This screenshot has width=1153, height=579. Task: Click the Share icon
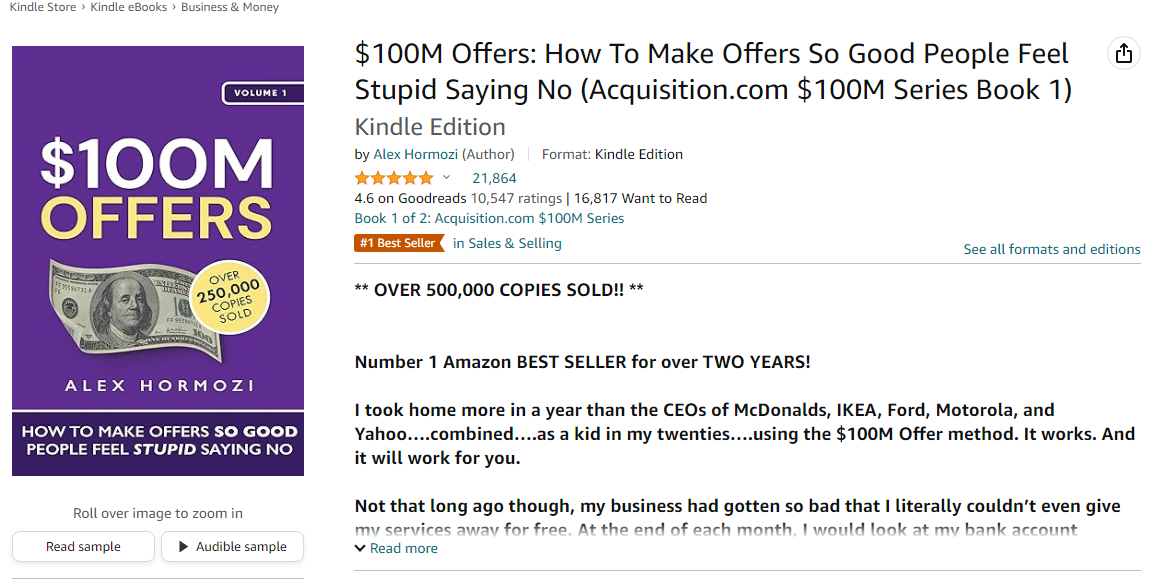point(1123,53)
